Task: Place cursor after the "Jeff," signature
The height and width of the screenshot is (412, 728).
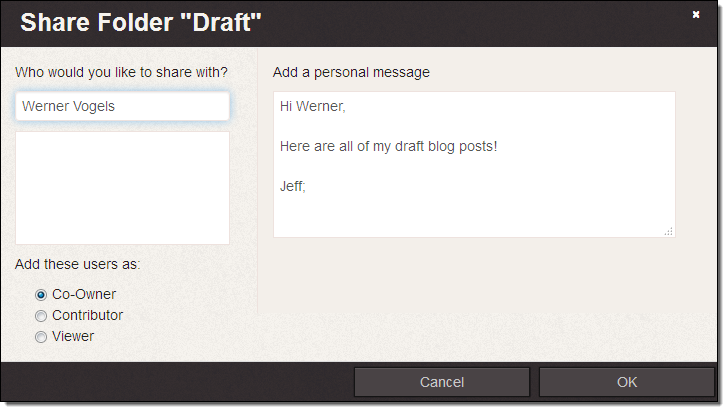Action: pos(308,186)
